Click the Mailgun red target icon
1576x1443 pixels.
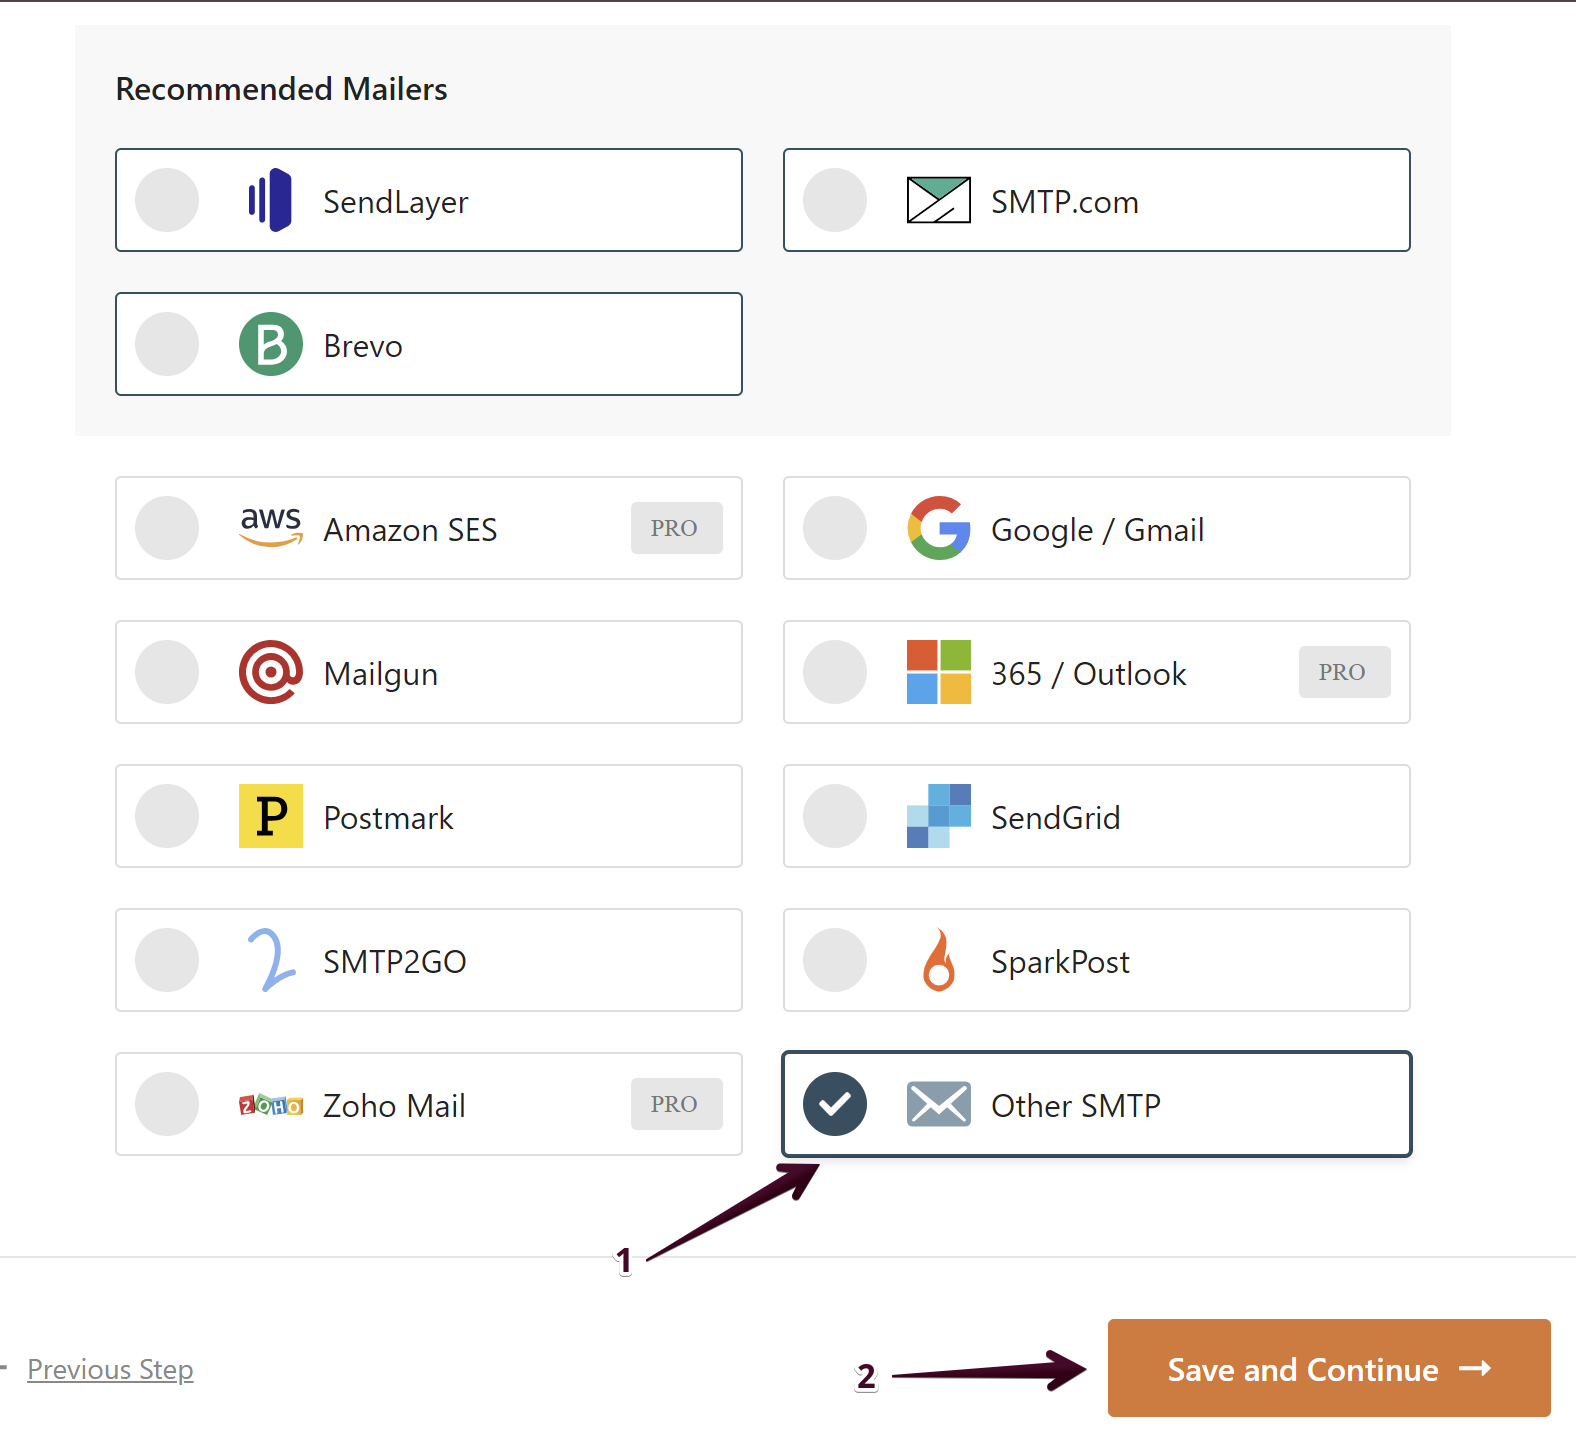click(271, 672)
